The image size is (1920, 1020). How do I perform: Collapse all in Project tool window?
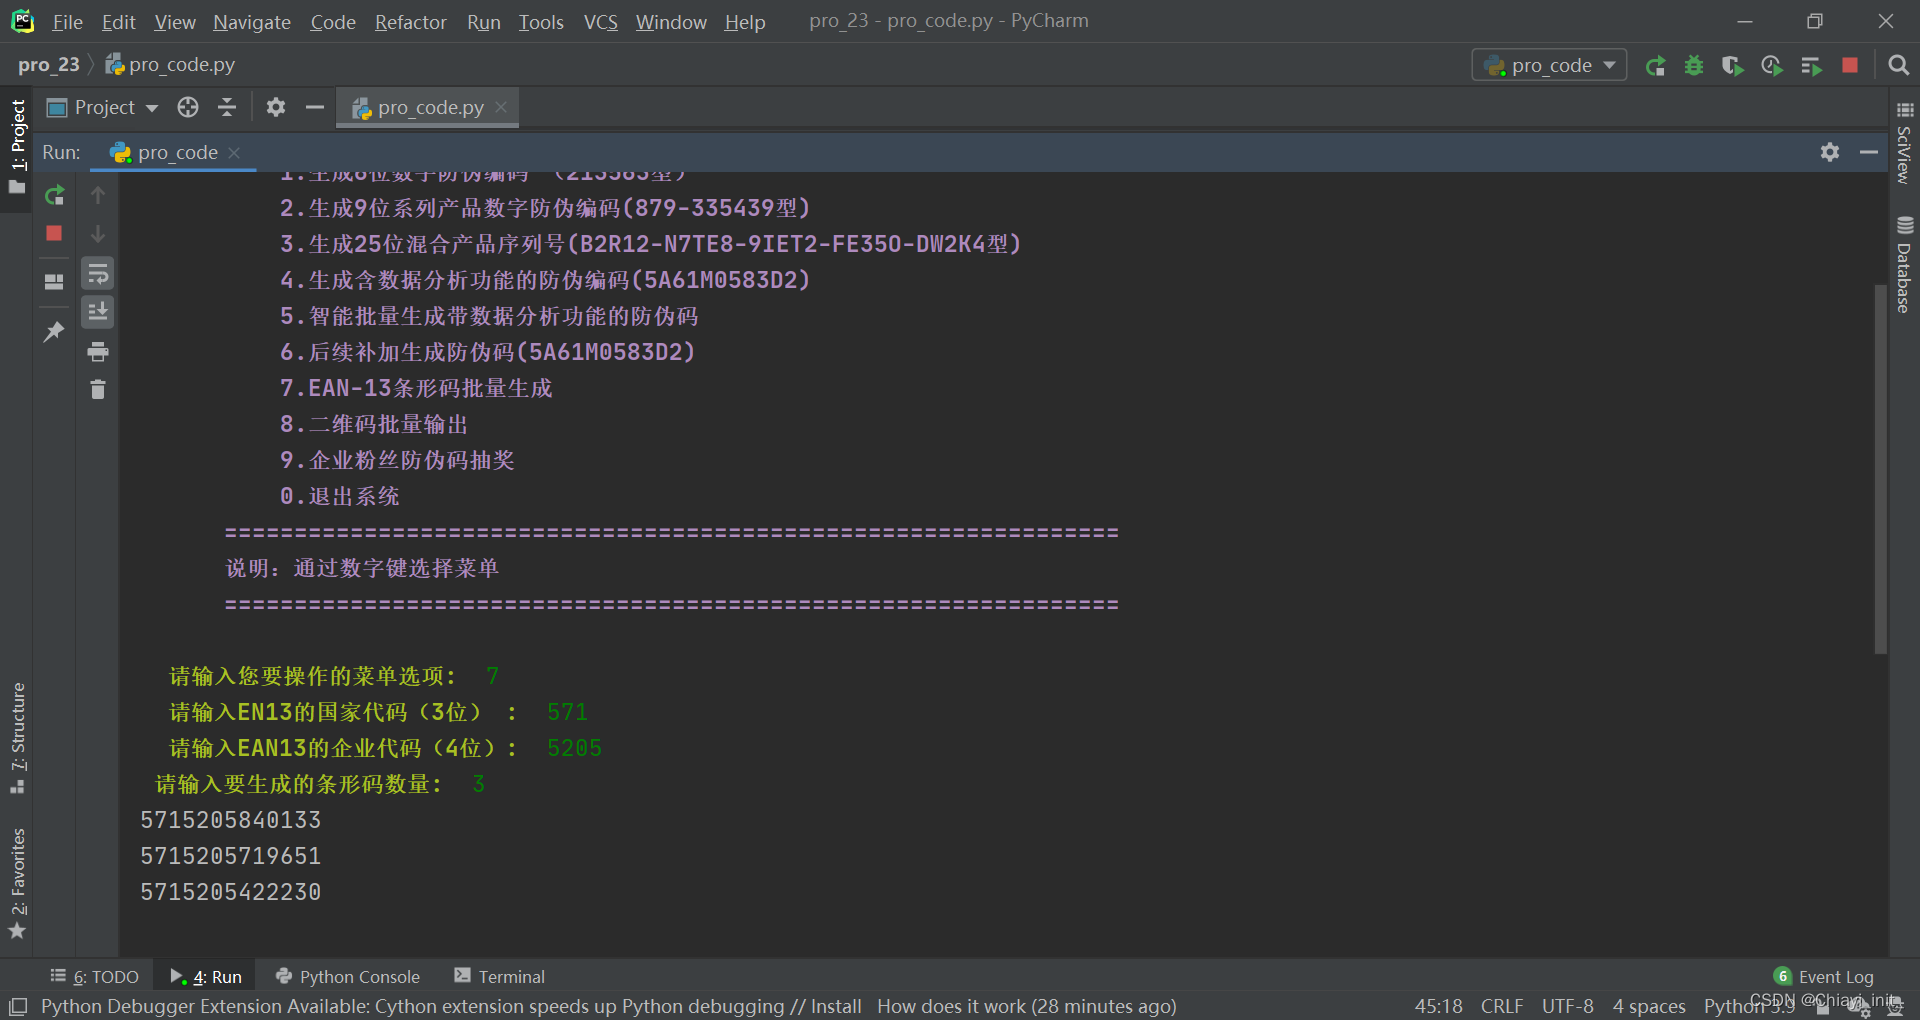pos(227,107)
